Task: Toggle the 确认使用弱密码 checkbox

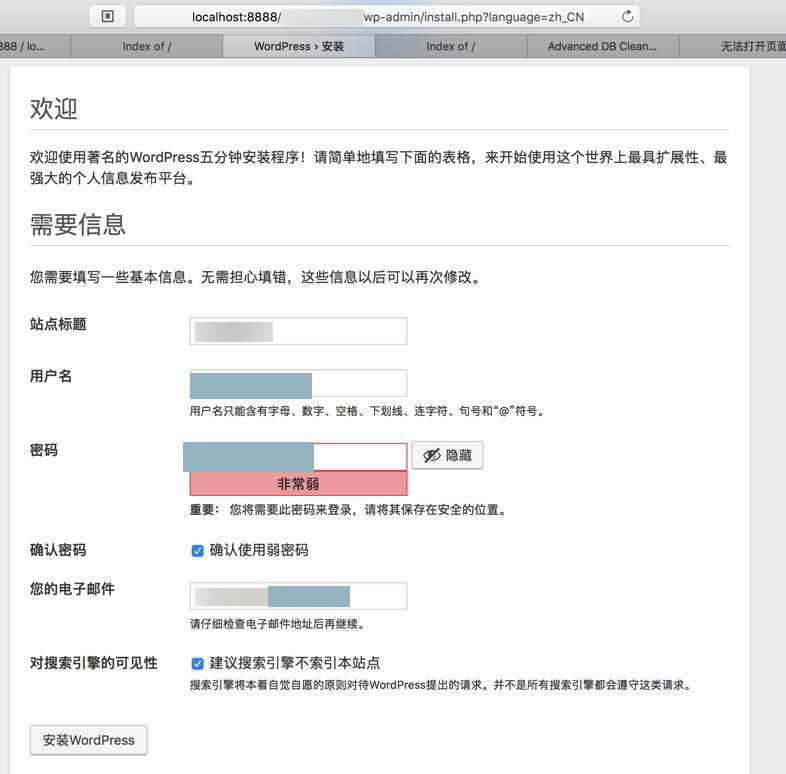Action: tap(198, 551)
